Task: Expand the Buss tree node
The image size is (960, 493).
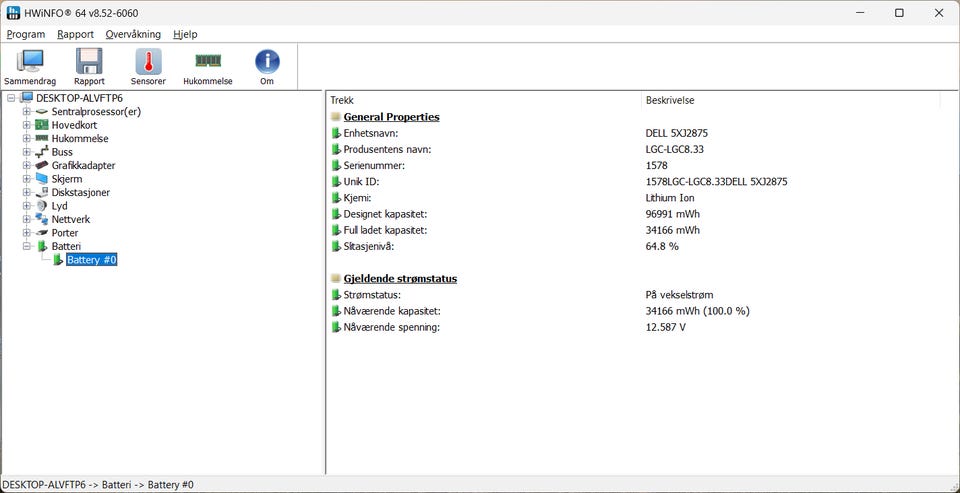Action: pos(26,152)
